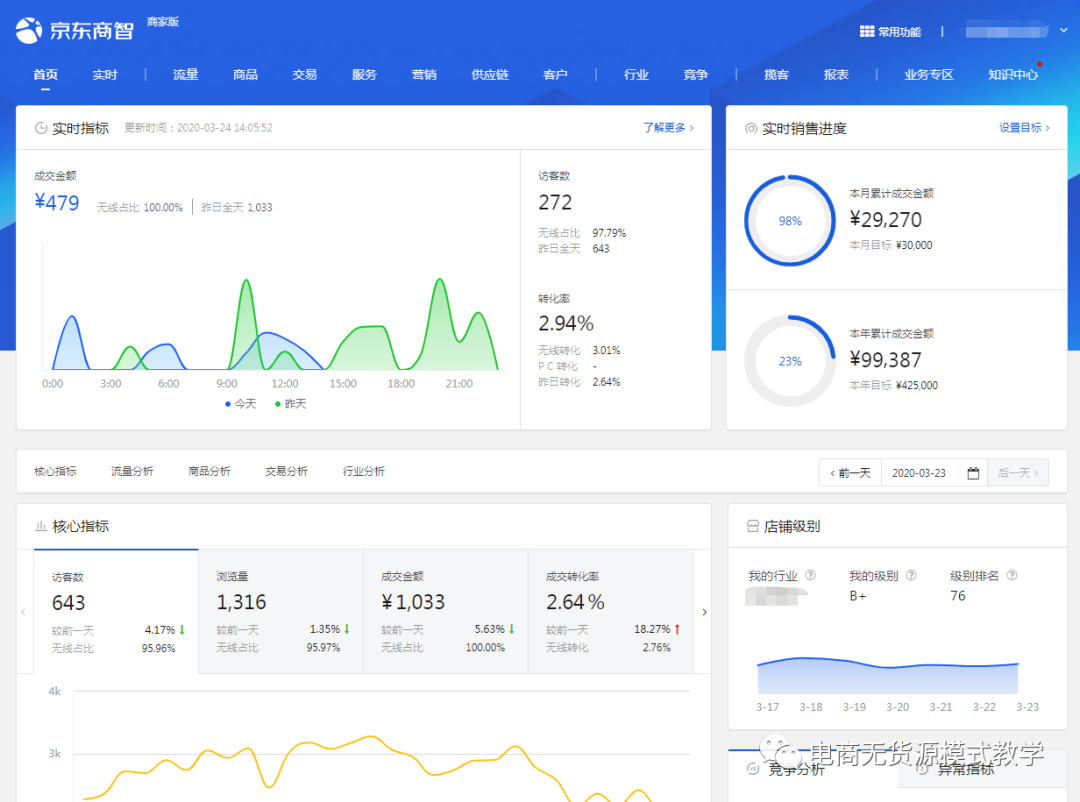The height and width of the screenshot is (802, 1080).
Task: Switch to the 核心指标 section tab
Action: 55,471
